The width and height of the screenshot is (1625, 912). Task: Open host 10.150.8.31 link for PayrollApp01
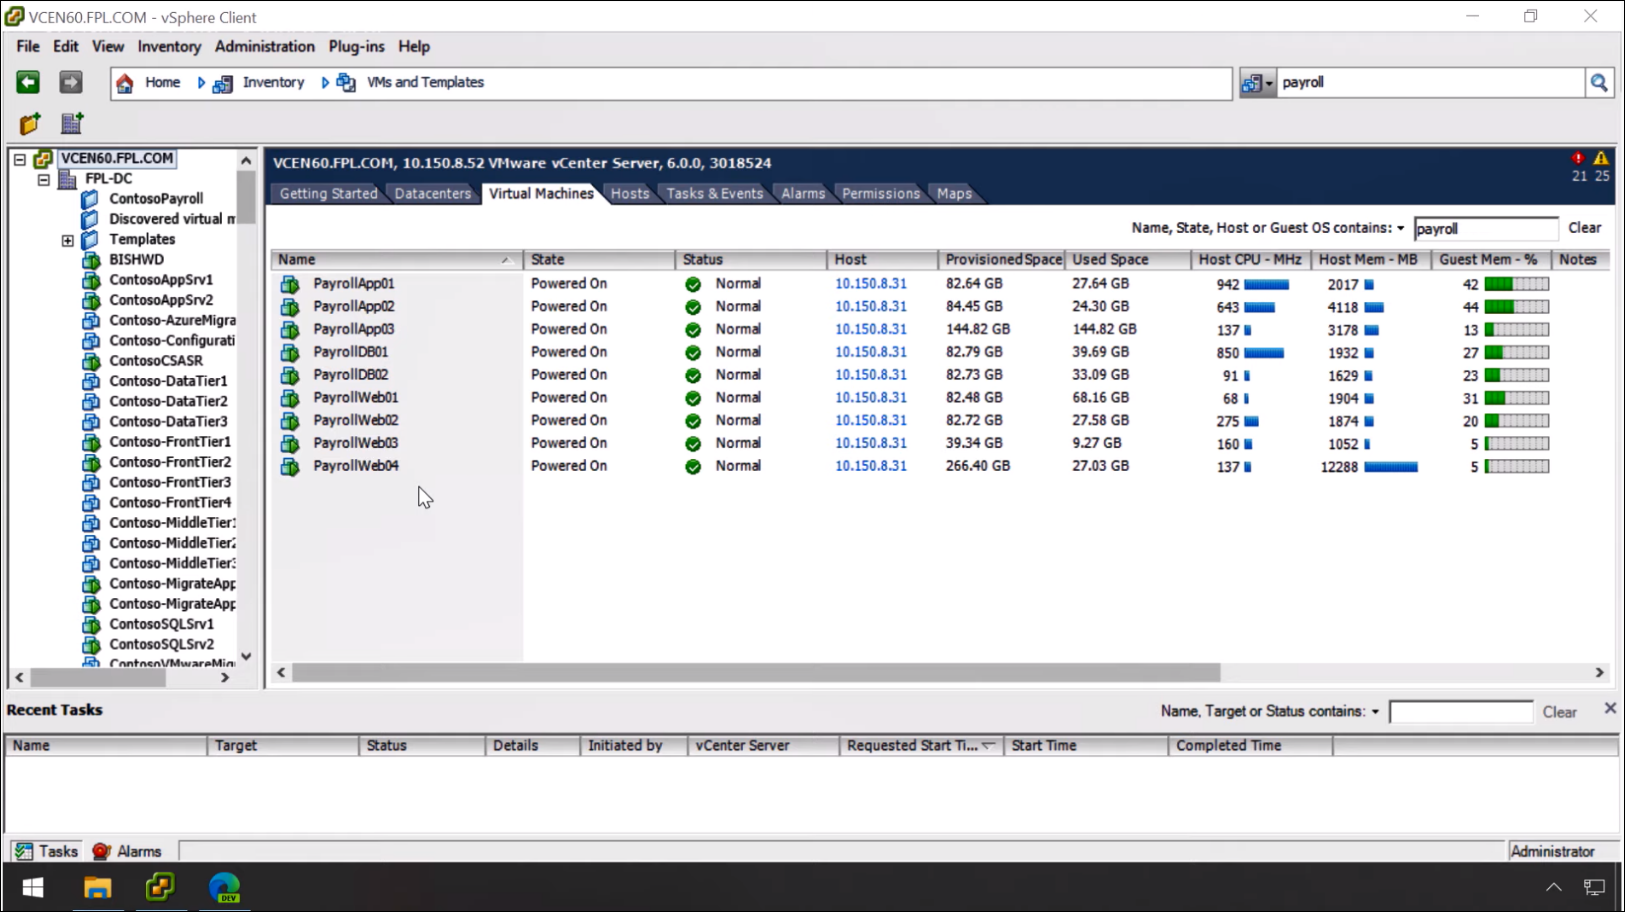[870, 284]
